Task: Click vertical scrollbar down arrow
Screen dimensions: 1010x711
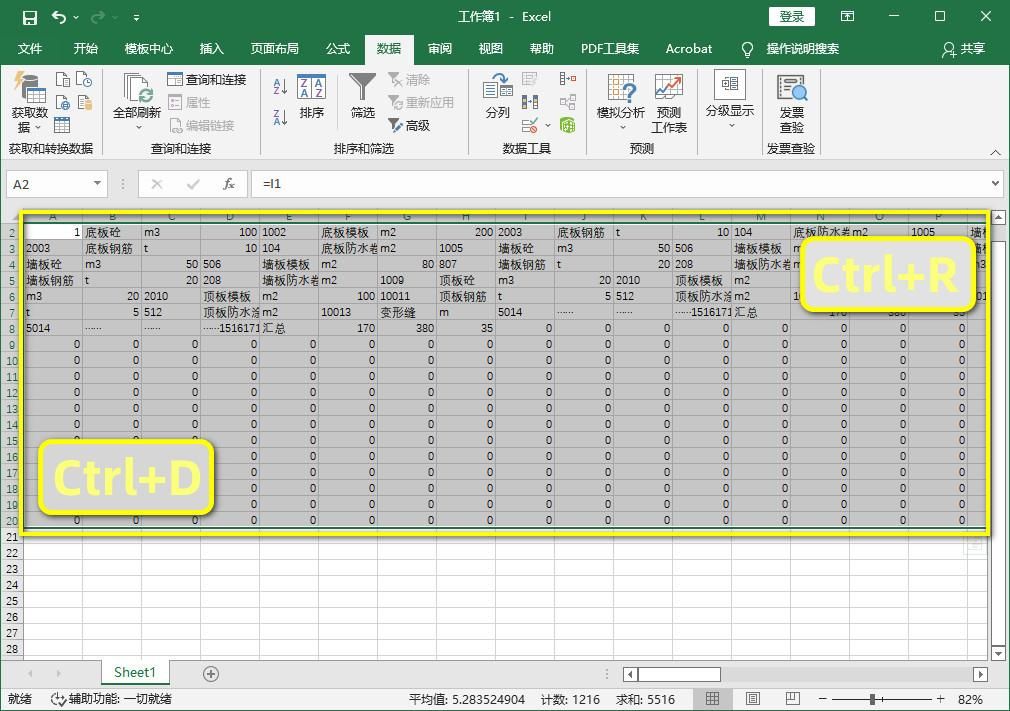Action: (x=998, y=653)
